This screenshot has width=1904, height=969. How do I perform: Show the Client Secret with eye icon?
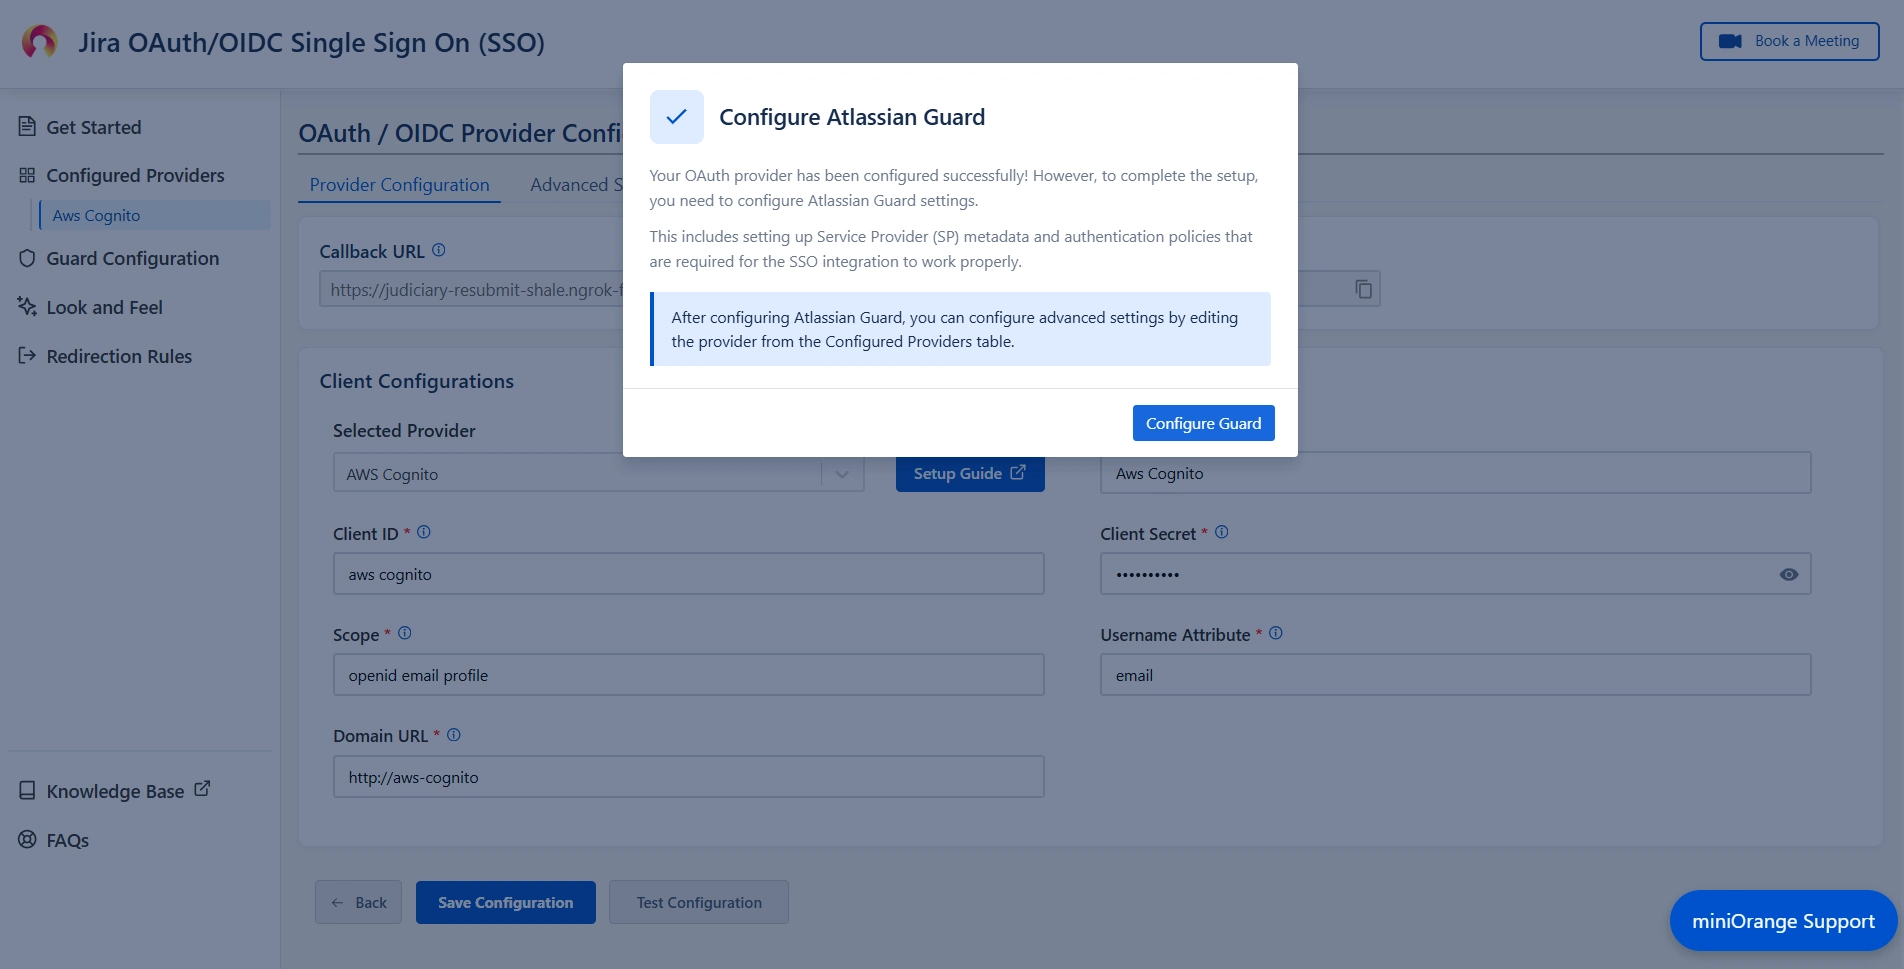[1789, 574]
